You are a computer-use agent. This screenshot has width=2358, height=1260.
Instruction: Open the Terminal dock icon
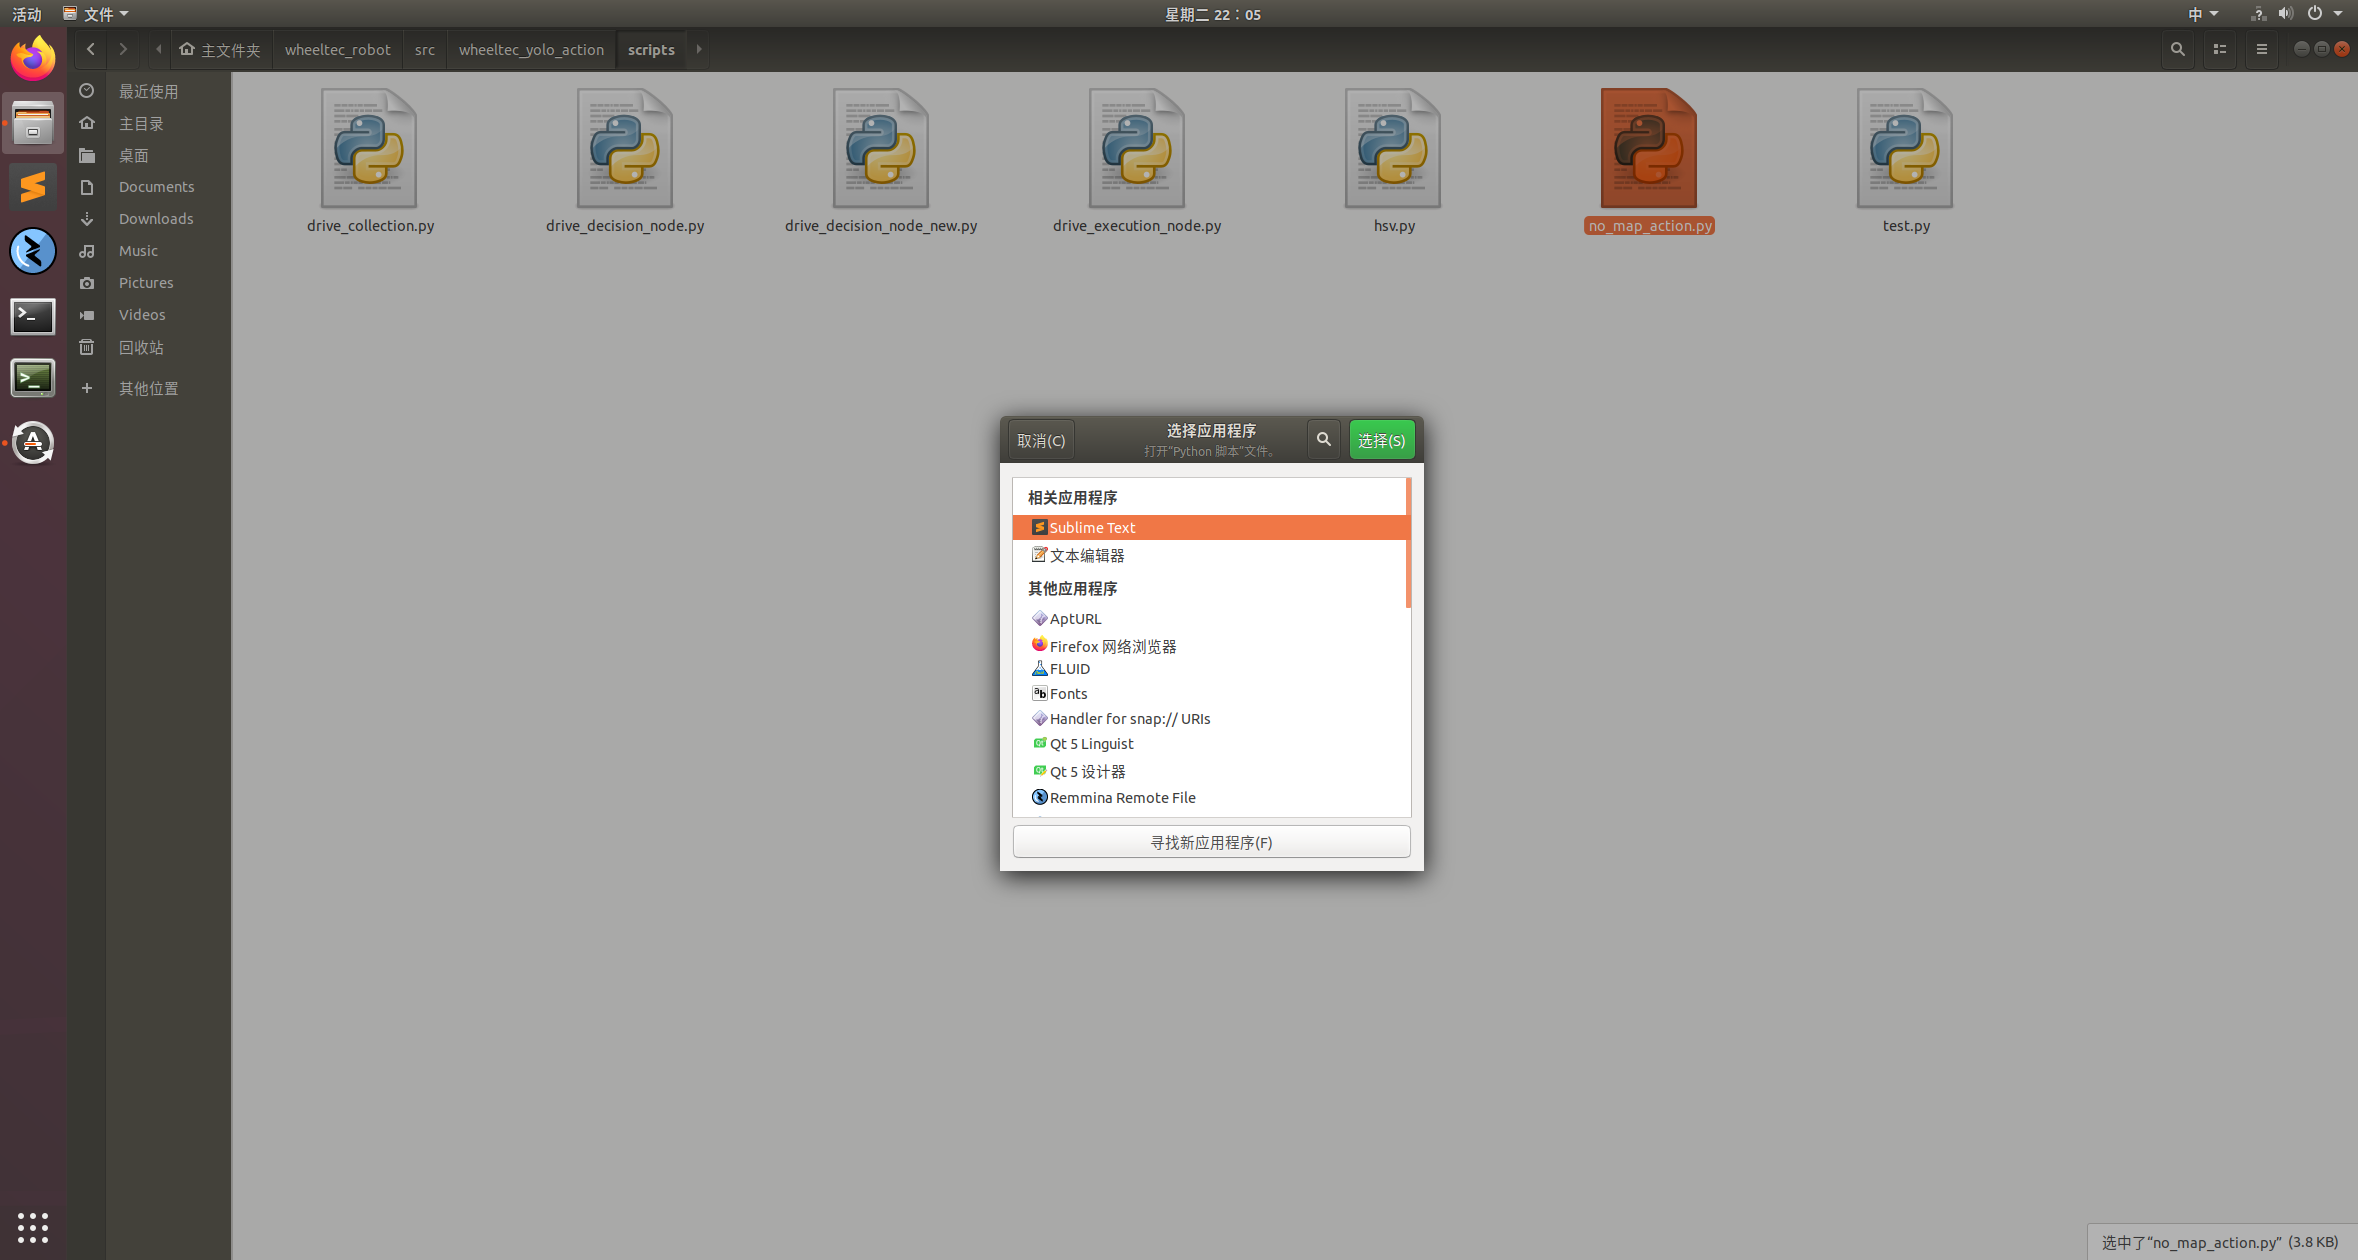pyautogui.click(x=33, y=316)
